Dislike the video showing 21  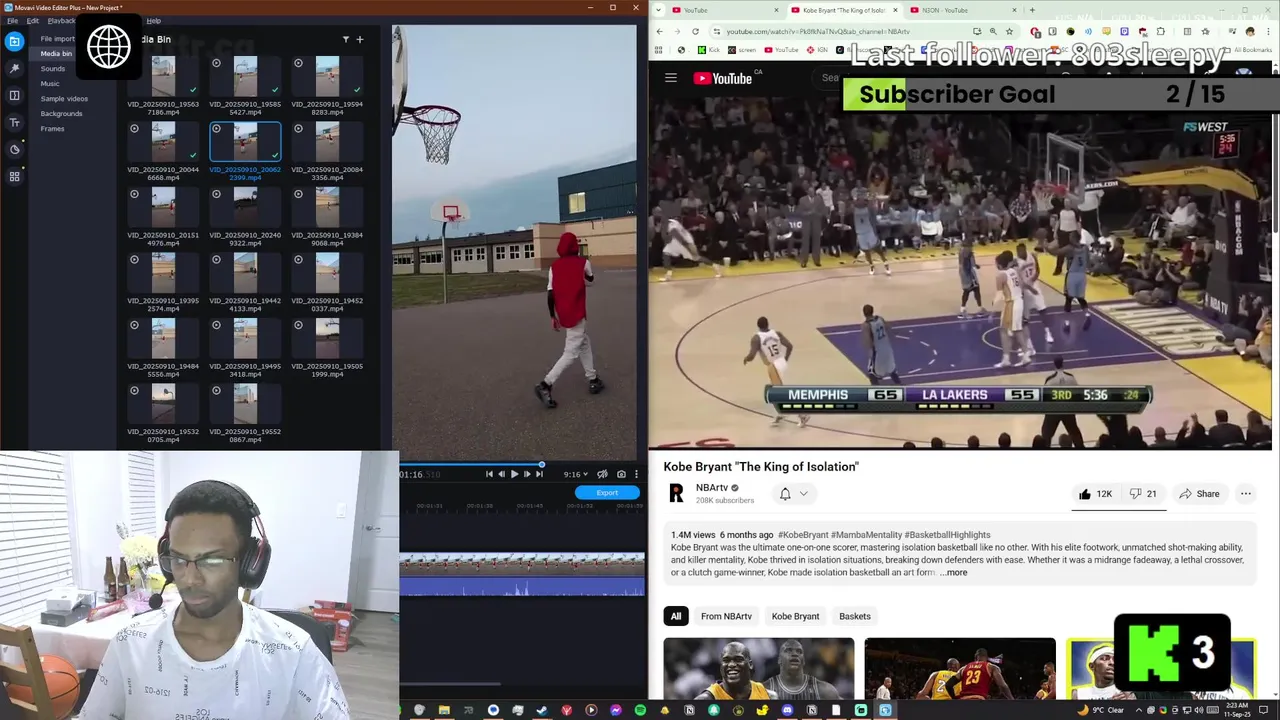click(x=1143, y=494)
